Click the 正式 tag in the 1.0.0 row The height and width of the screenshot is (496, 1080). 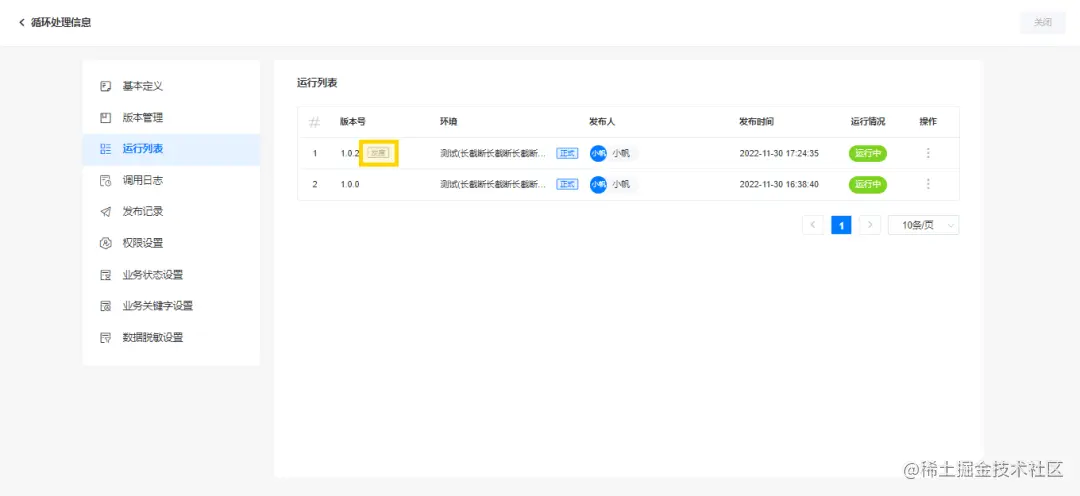(568, 184)
